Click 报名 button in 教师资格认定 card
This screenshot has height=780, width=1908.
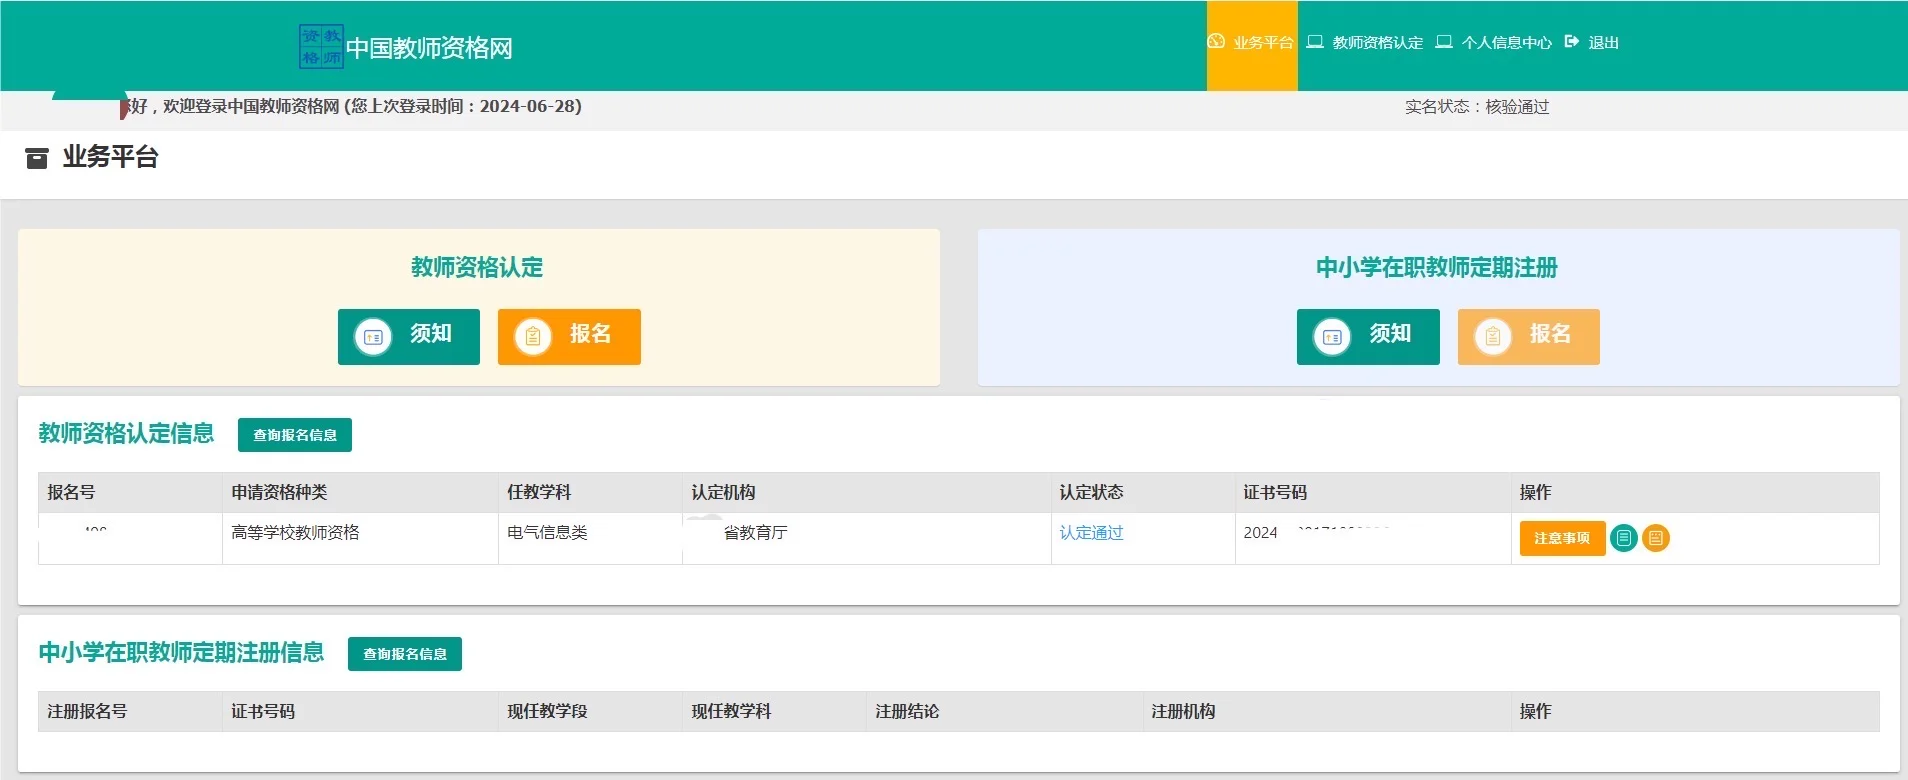click(x=569, y=337)
